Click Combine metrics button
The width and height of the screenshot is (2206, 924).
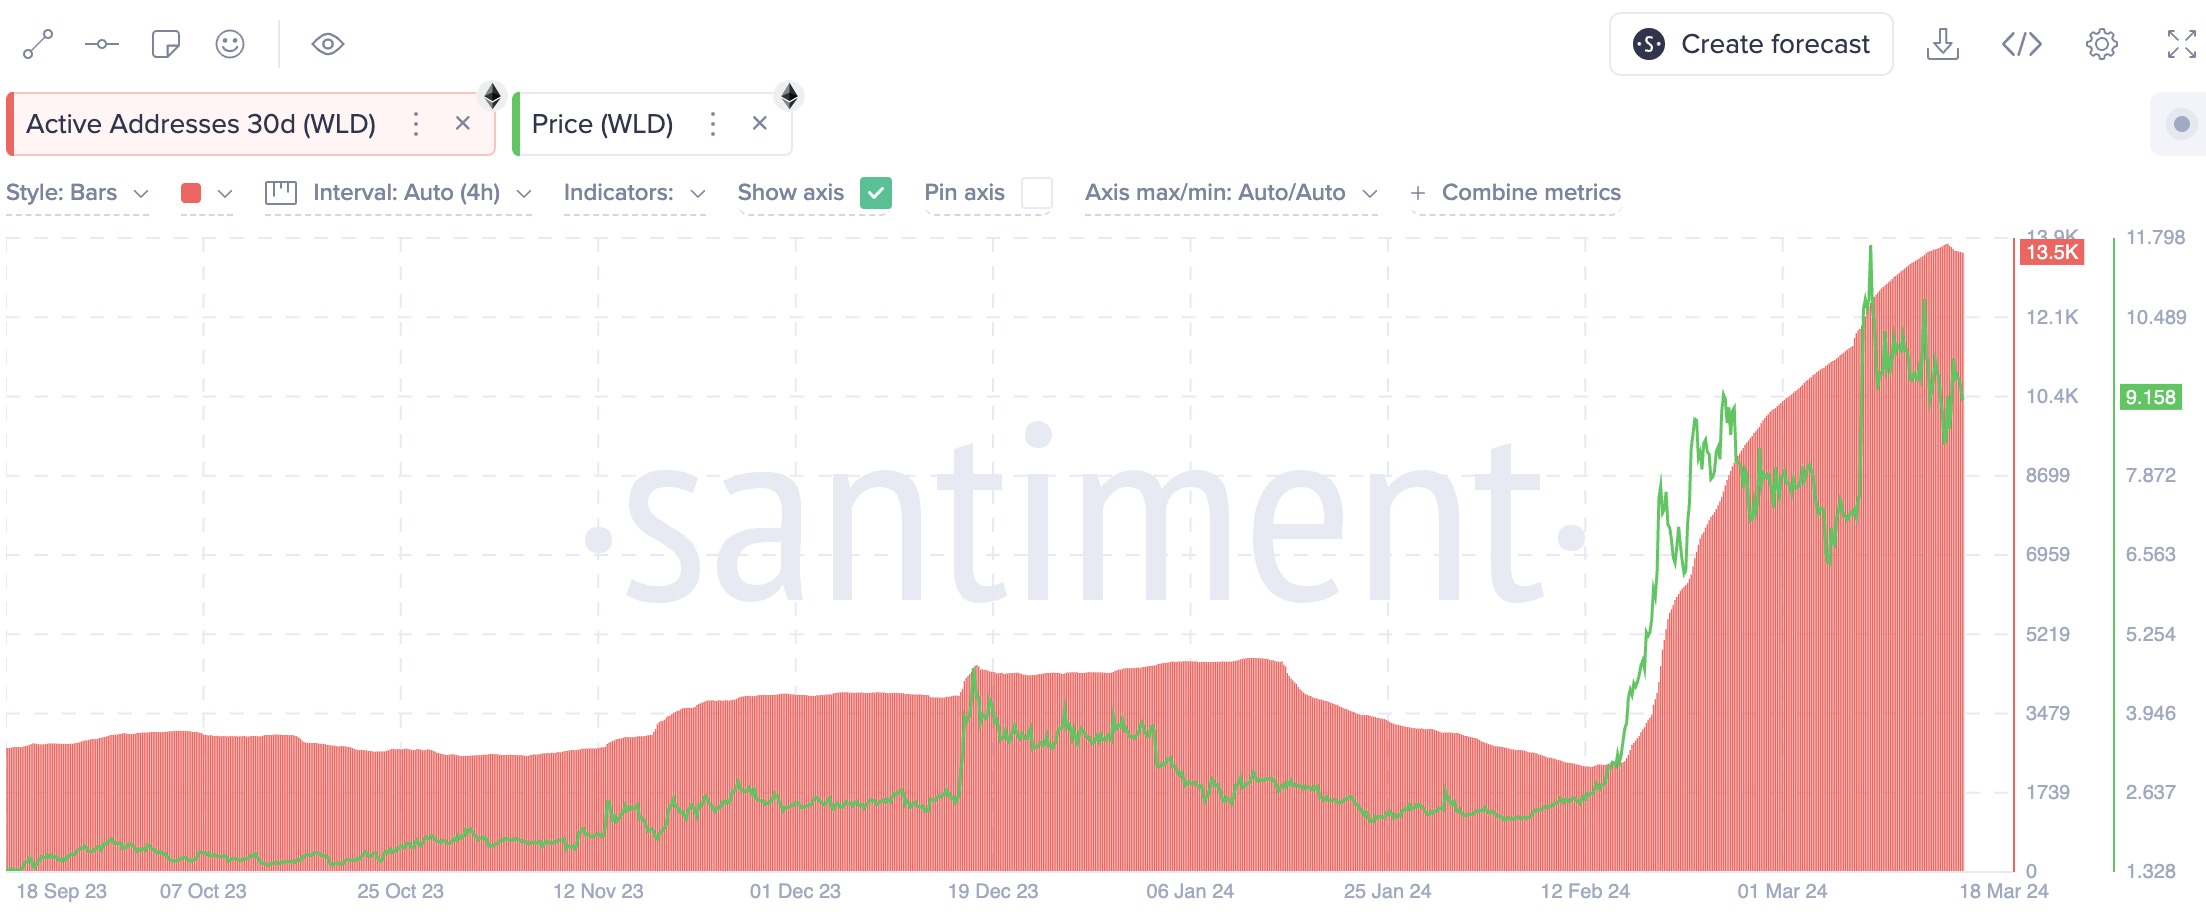pyautogui.click(x=1516, y=193)
